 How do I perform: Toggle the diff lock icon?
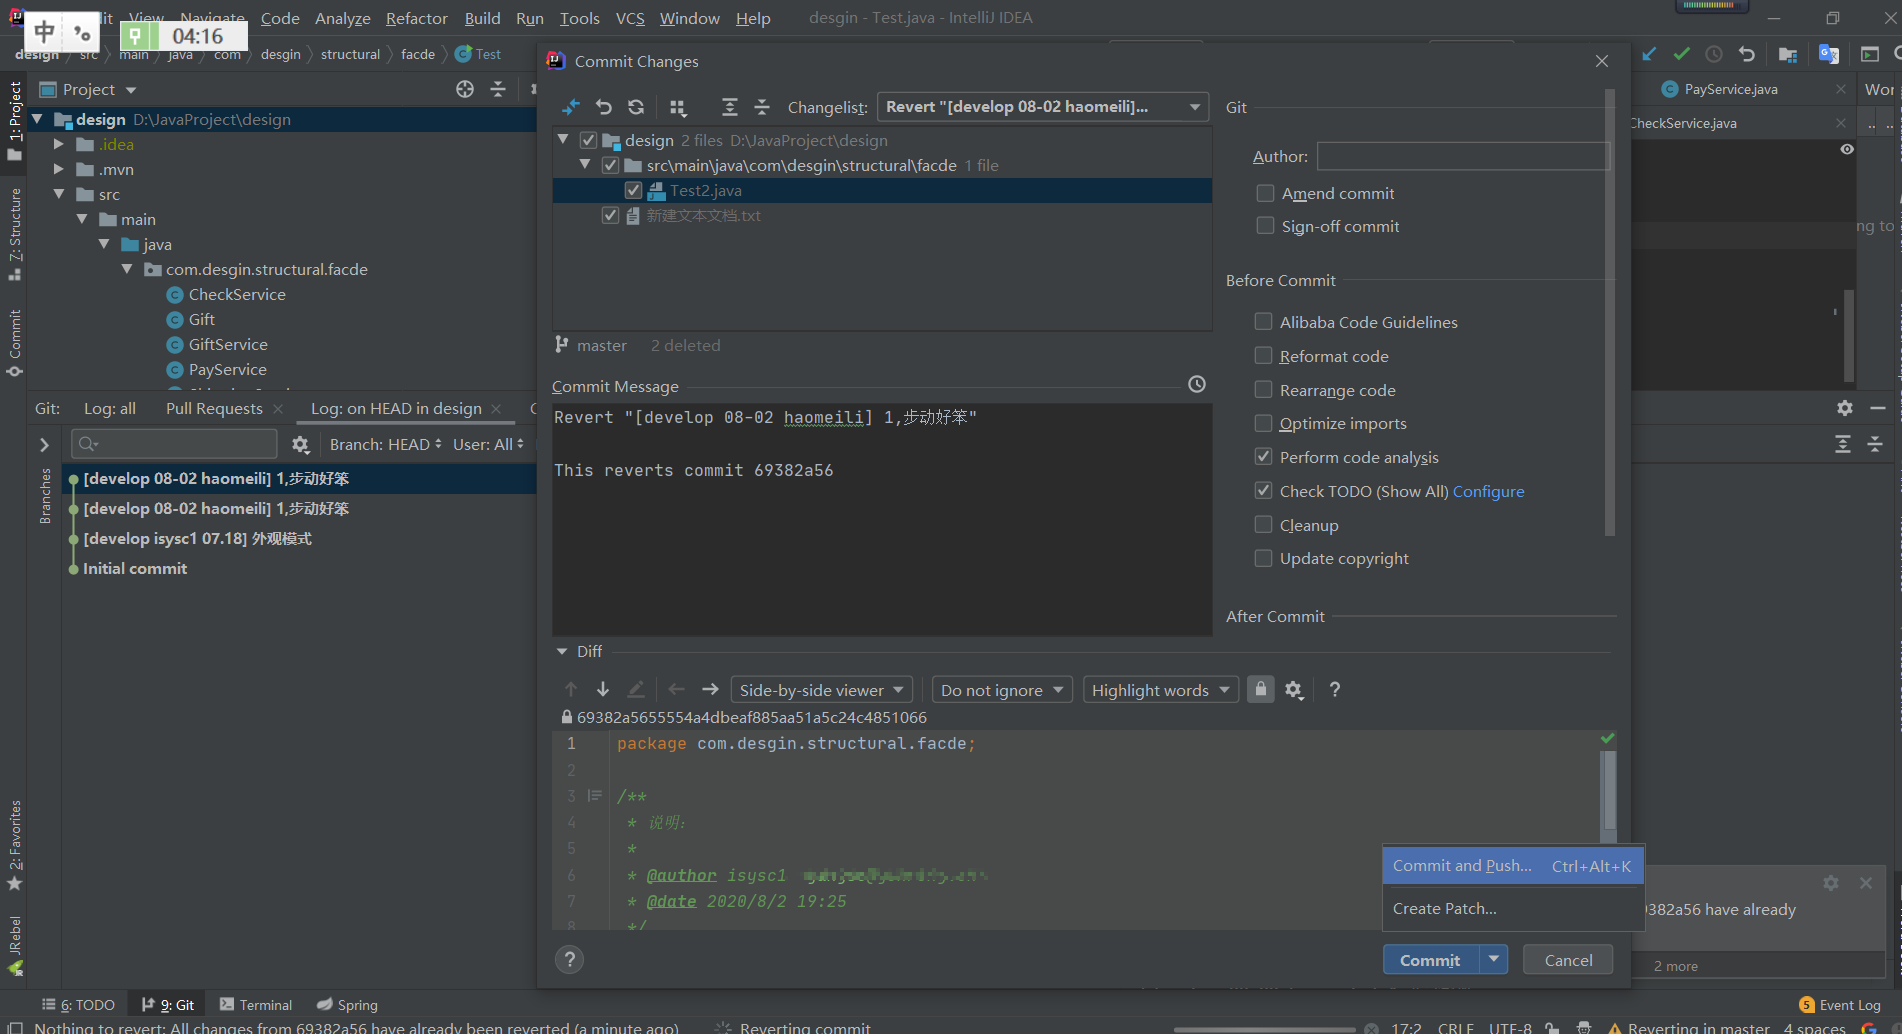coord(1260,689)
